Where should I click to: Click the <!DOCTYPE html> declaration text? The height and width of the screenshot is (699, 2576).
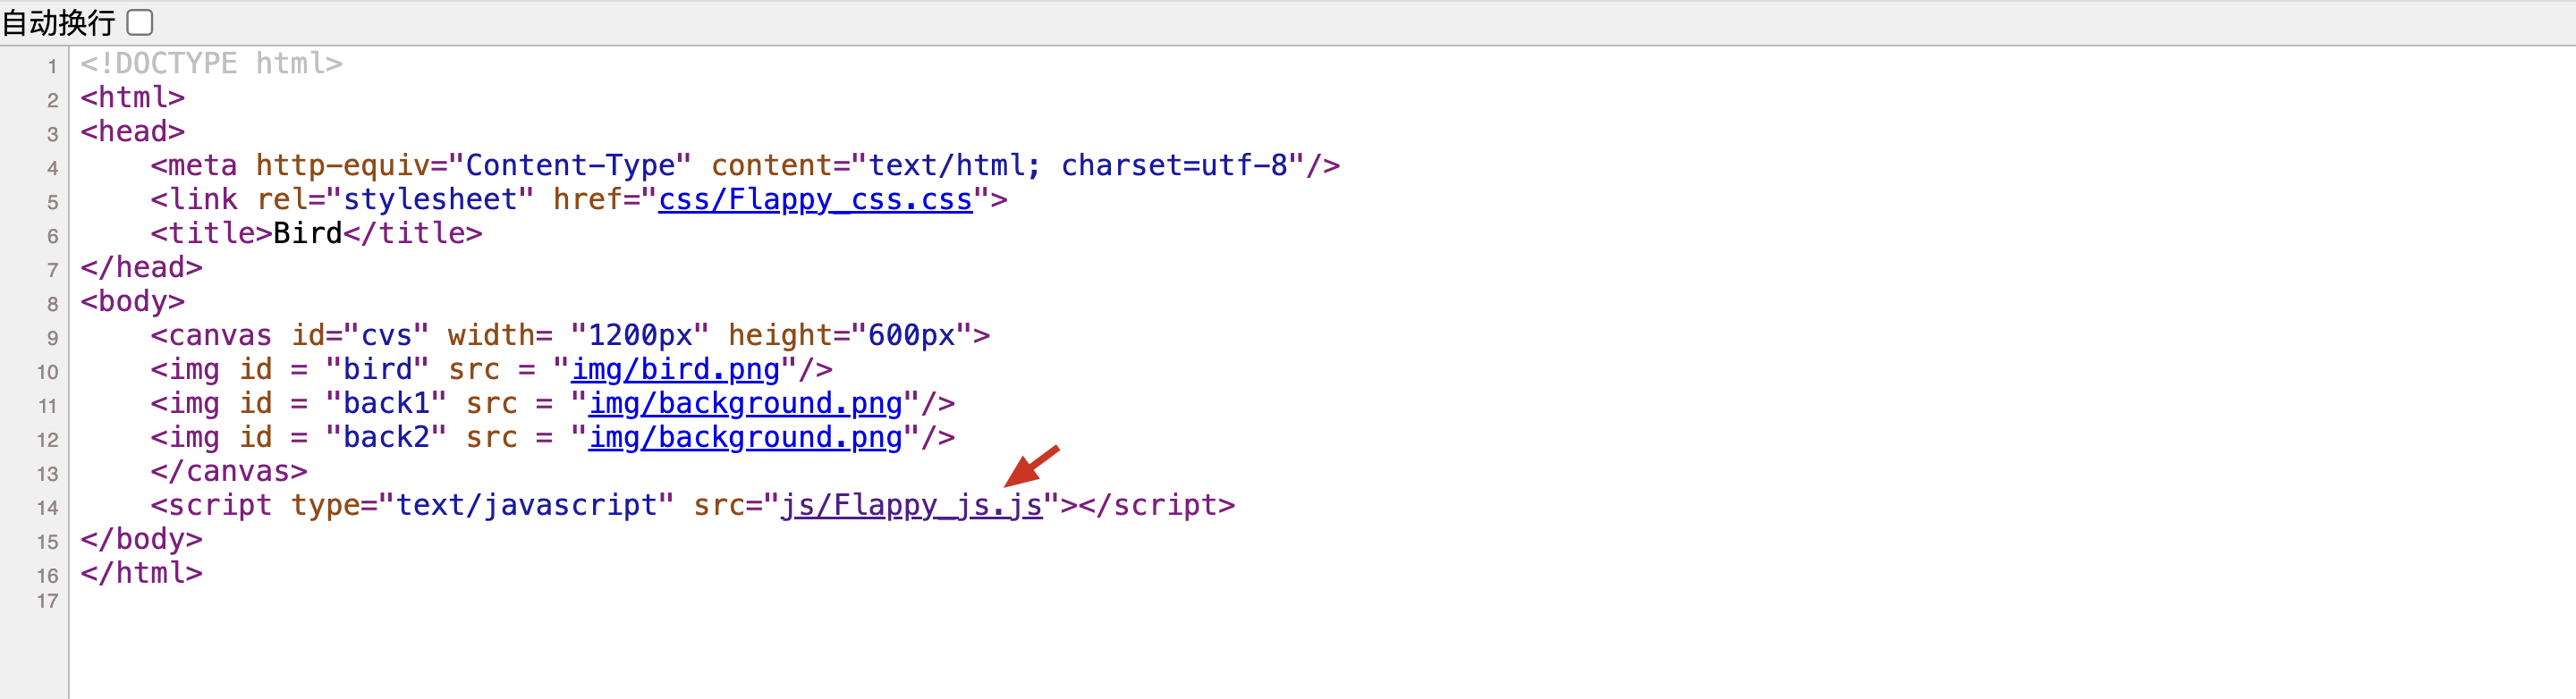click(212, 64)
